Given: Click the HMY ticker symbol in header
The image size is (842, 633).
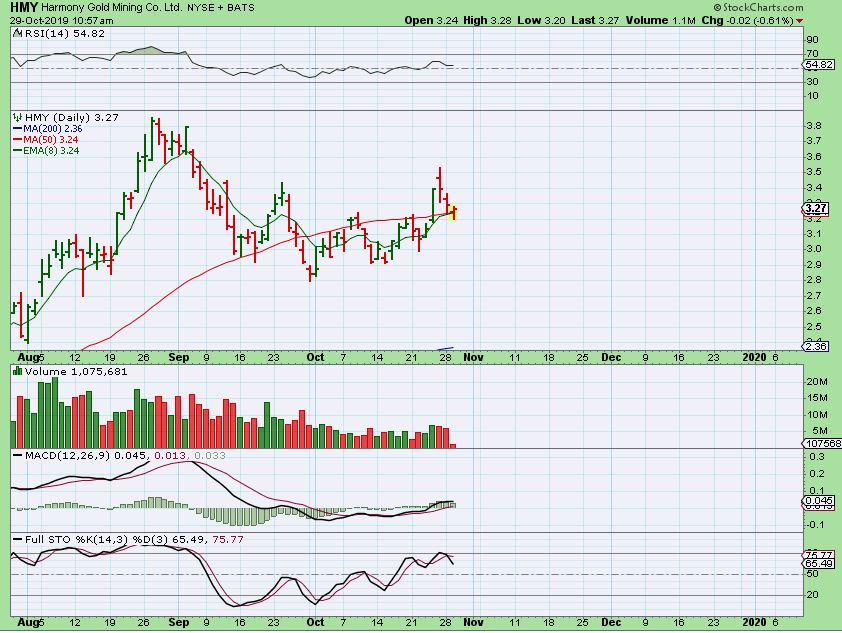Looking at the screenshot, I should pyautogui.click(x=24, y=7).
